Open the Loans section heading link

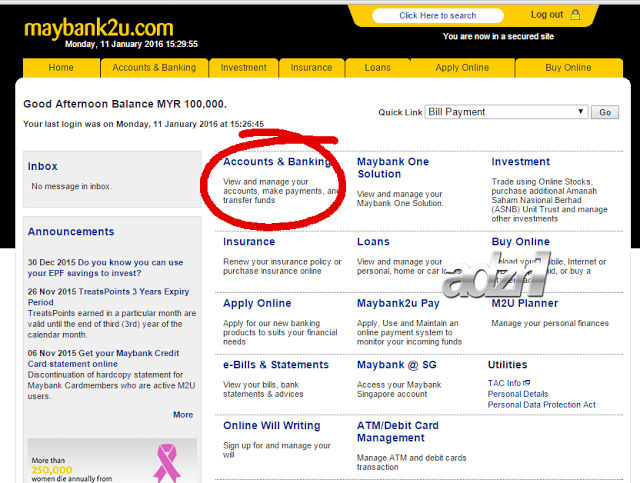[x=373, y=242]
